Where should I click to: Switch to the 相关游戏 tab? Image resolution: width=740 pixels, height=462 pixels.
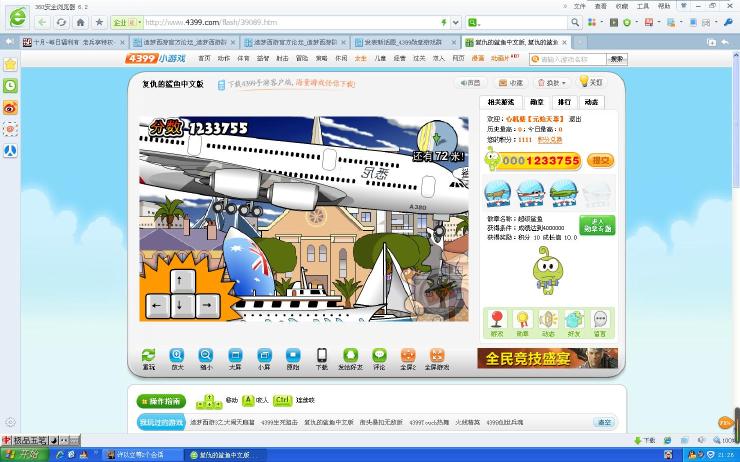(x=501, y=102)
